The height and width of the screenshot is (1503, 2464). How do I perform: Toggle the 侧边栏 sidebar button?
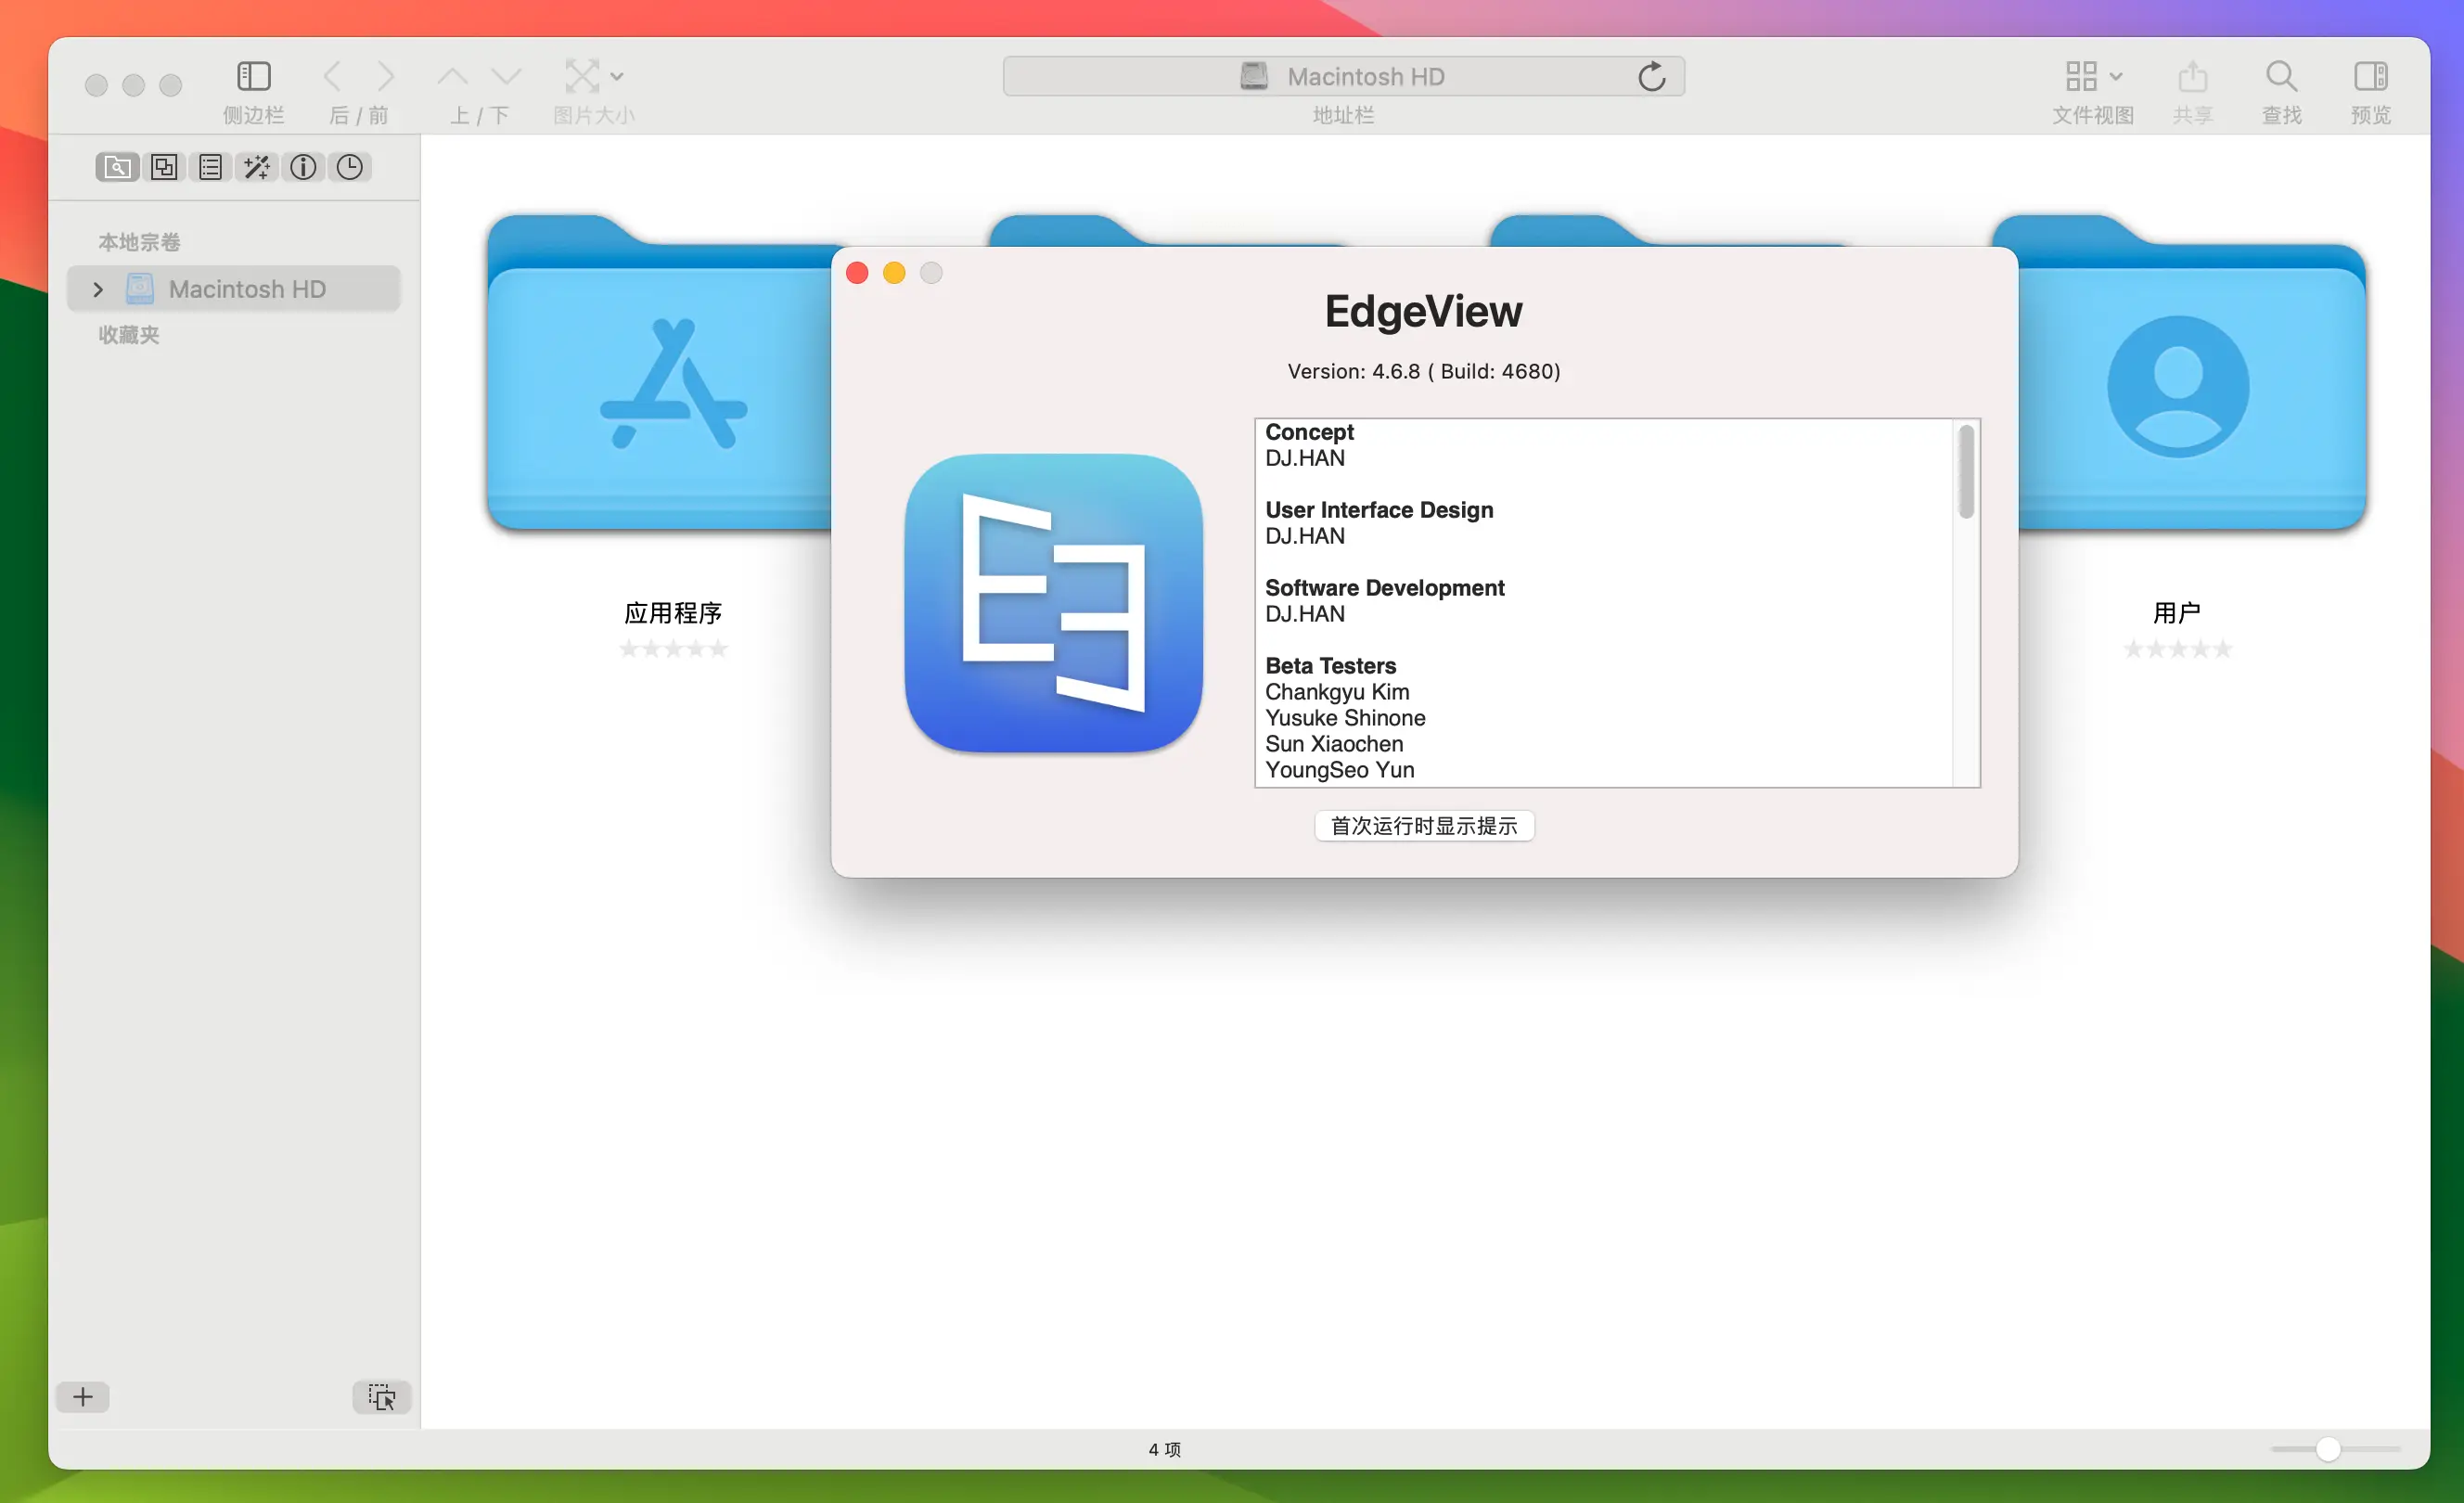coord(253,77)
